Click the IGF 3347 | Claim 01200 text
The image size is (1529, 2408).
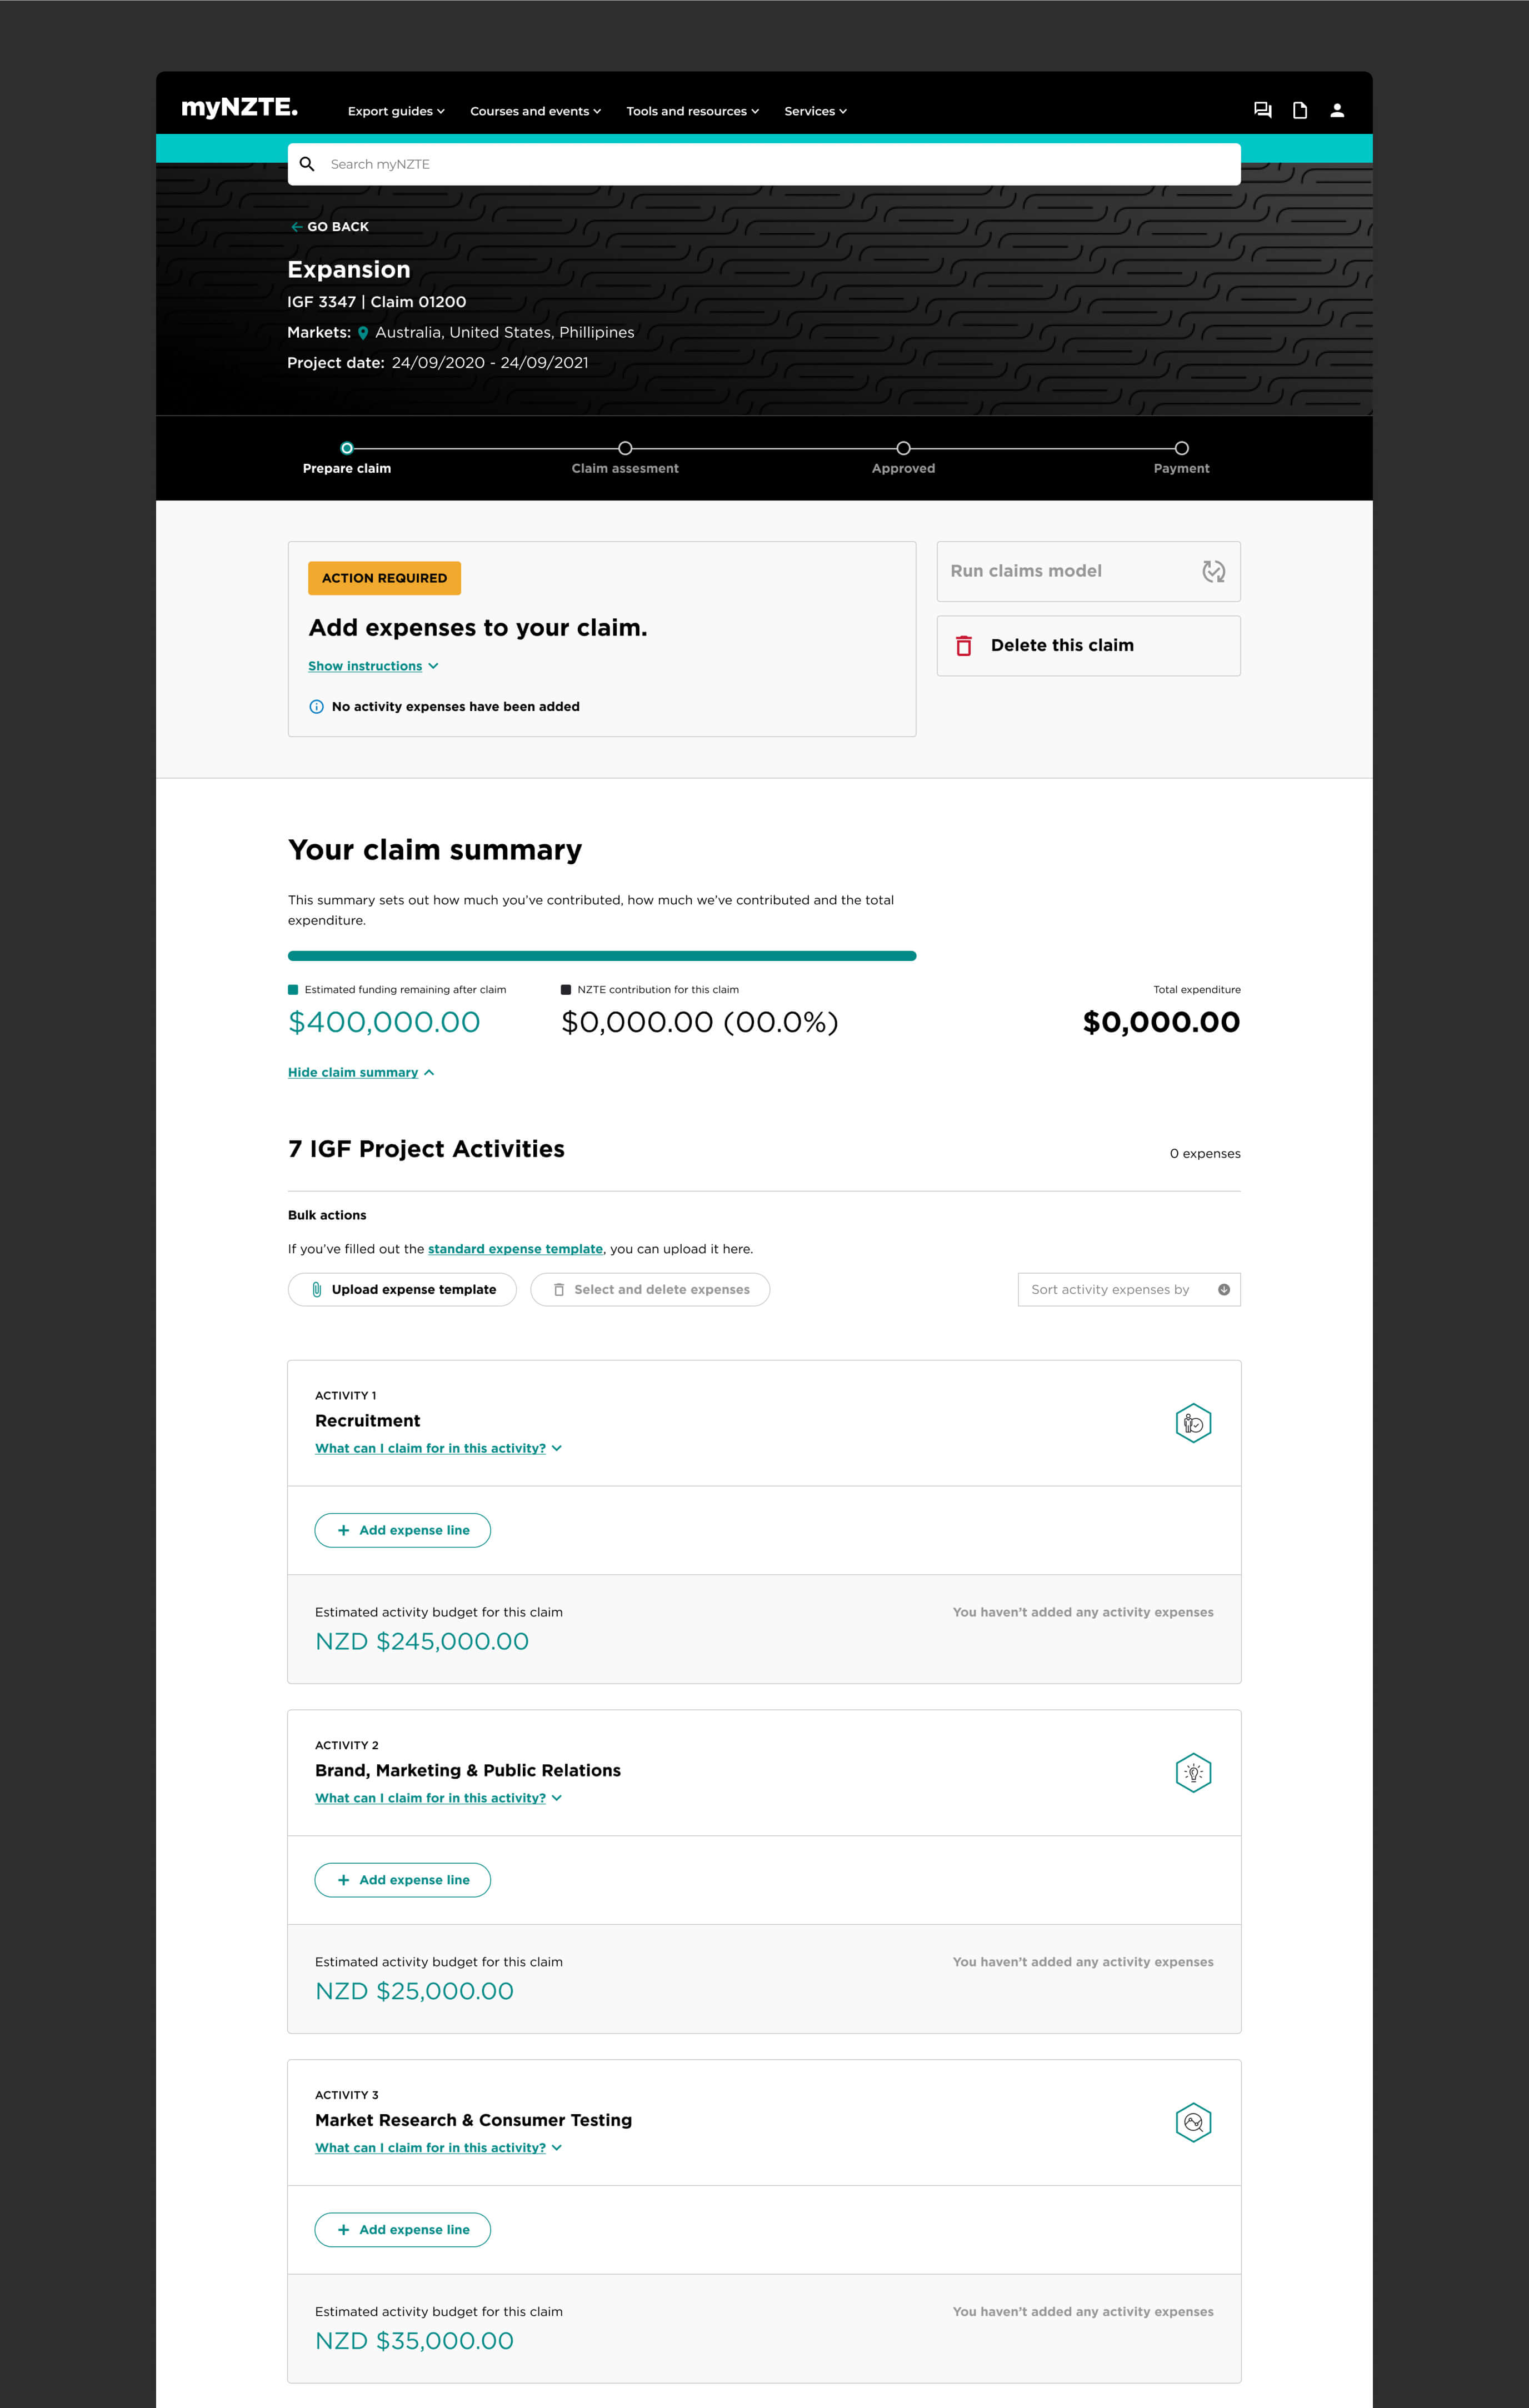click(x=376, y=302)
